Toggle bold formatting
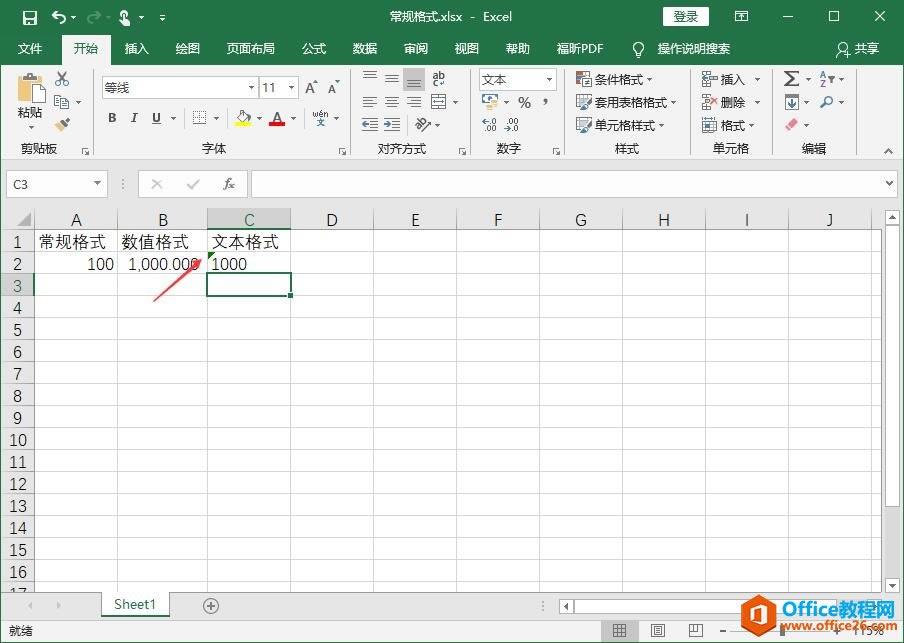904x643 pixels. click(x=112, y=118)
